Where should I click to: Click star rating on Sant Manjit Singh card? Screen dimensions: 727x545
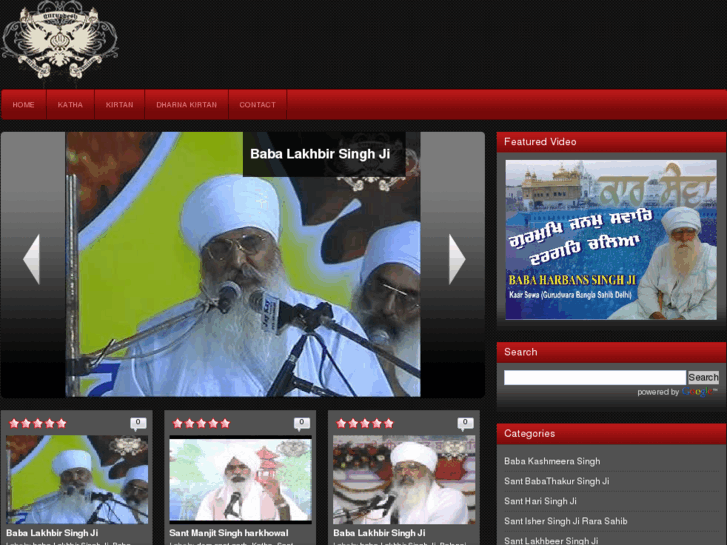coord(202,423)
